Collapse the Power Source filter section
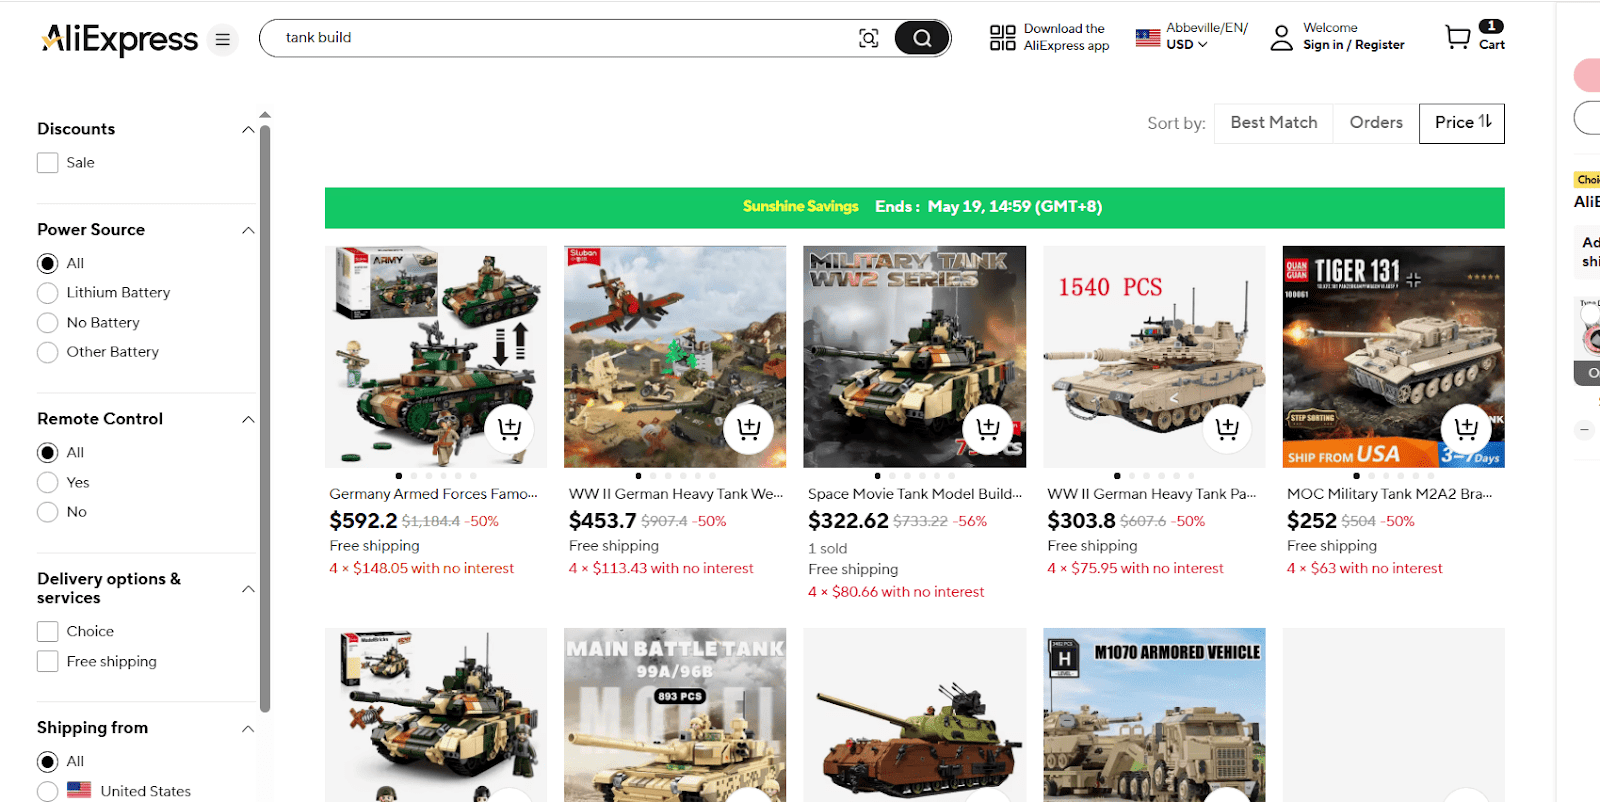The width and height of the screenshot is (1600, 802). (248, 231)
